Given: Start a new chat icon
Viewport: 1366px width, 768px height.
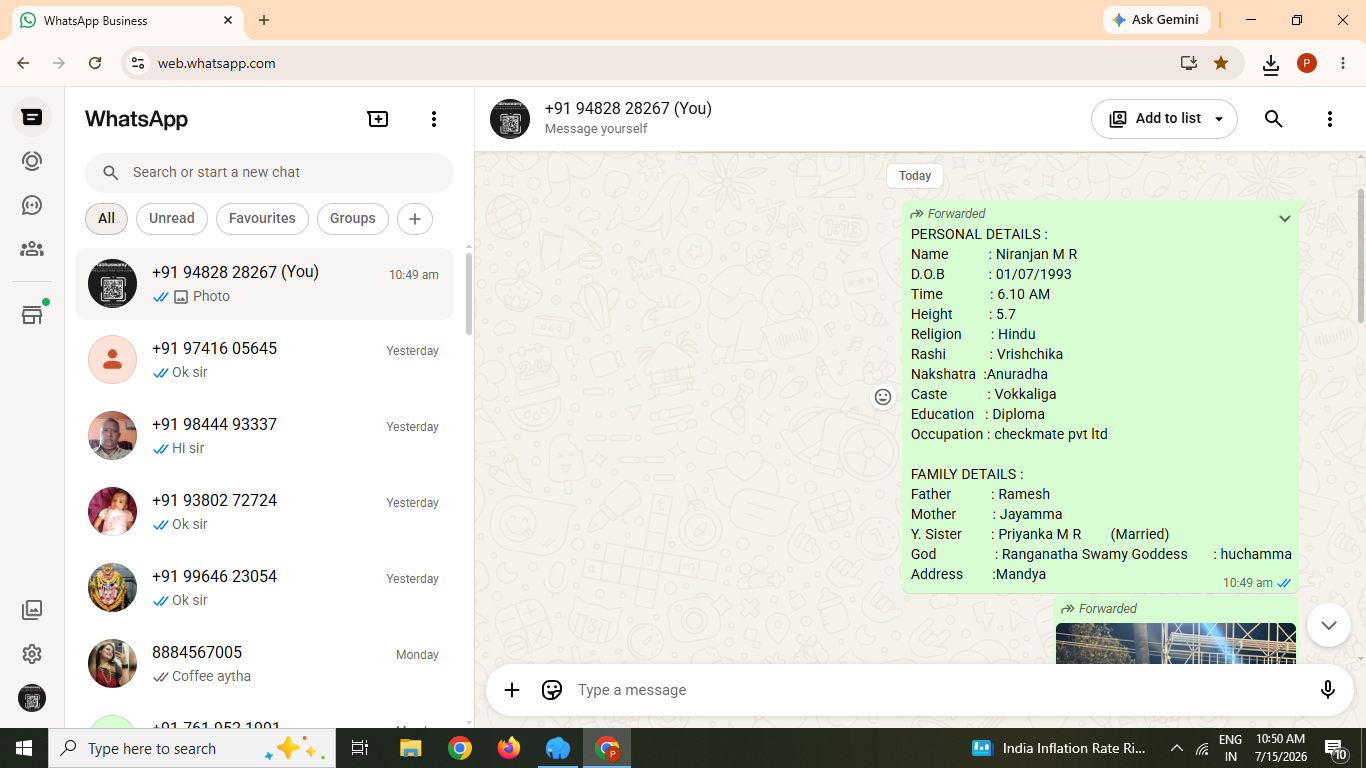Looking at the screenshot, I should [x=378, y=119].
